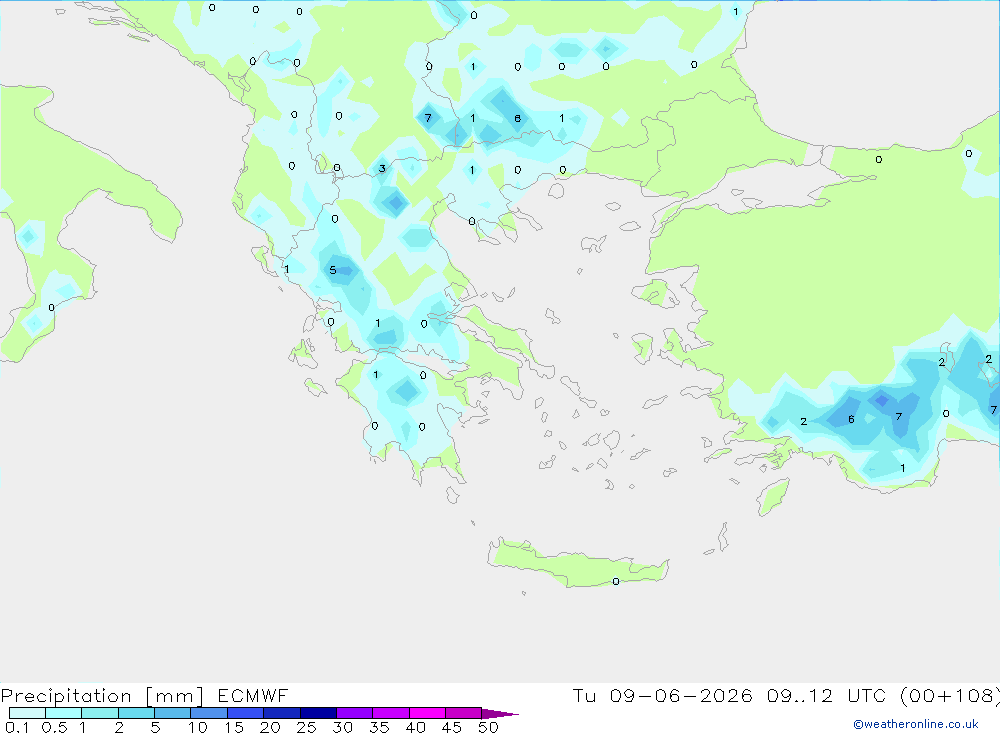Click the weatheronline.co.uk link
This screenshot has height=733, width=1000.
[x=916, y=724]
